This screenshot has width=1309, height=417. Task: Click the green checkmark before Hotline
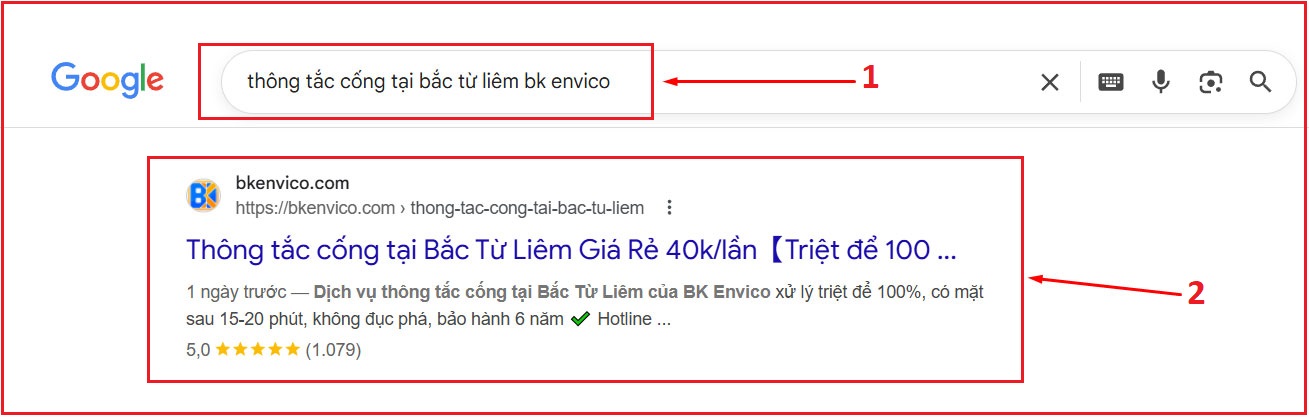click(581, 321)
